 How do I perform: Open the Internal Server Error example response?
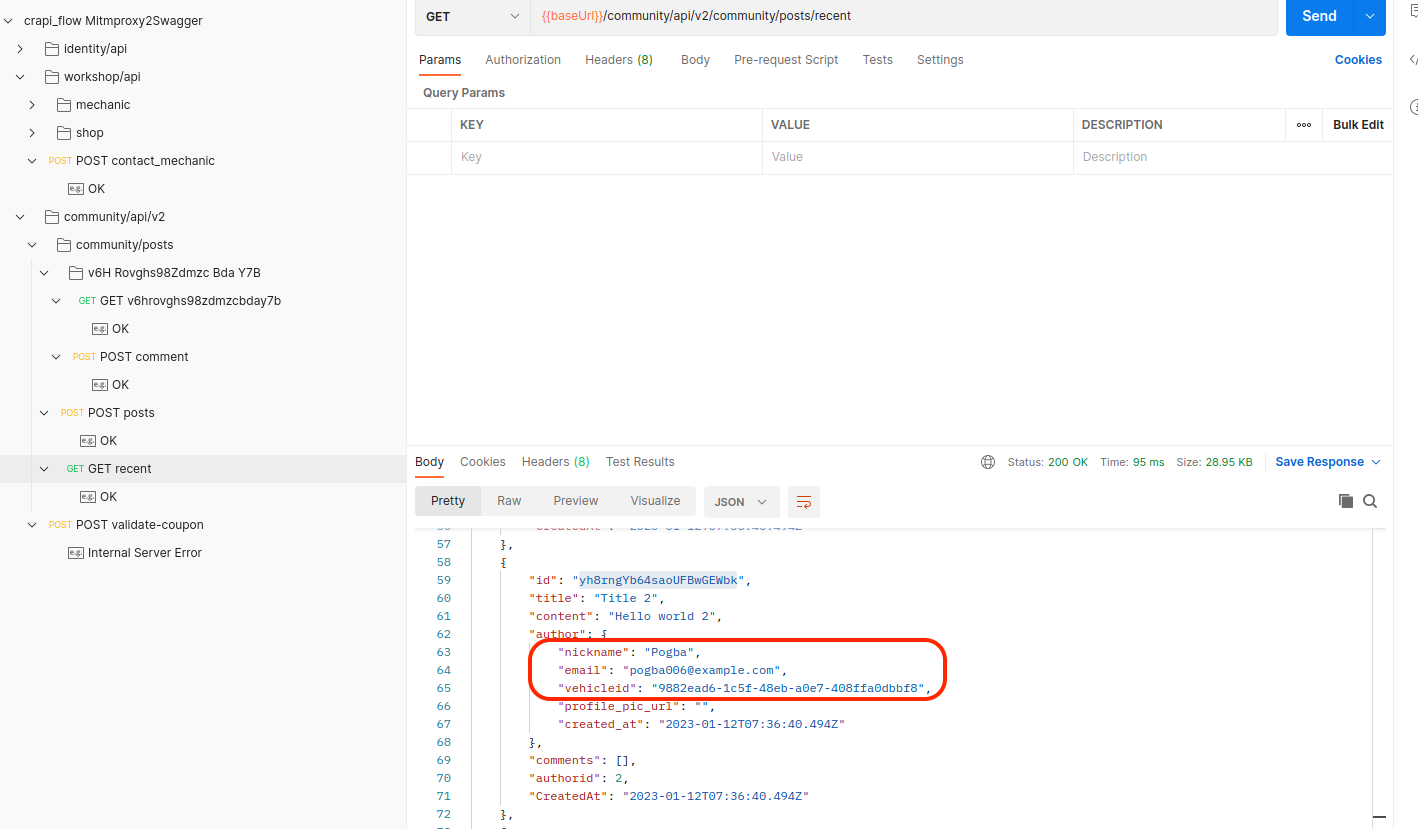[144, 553]
